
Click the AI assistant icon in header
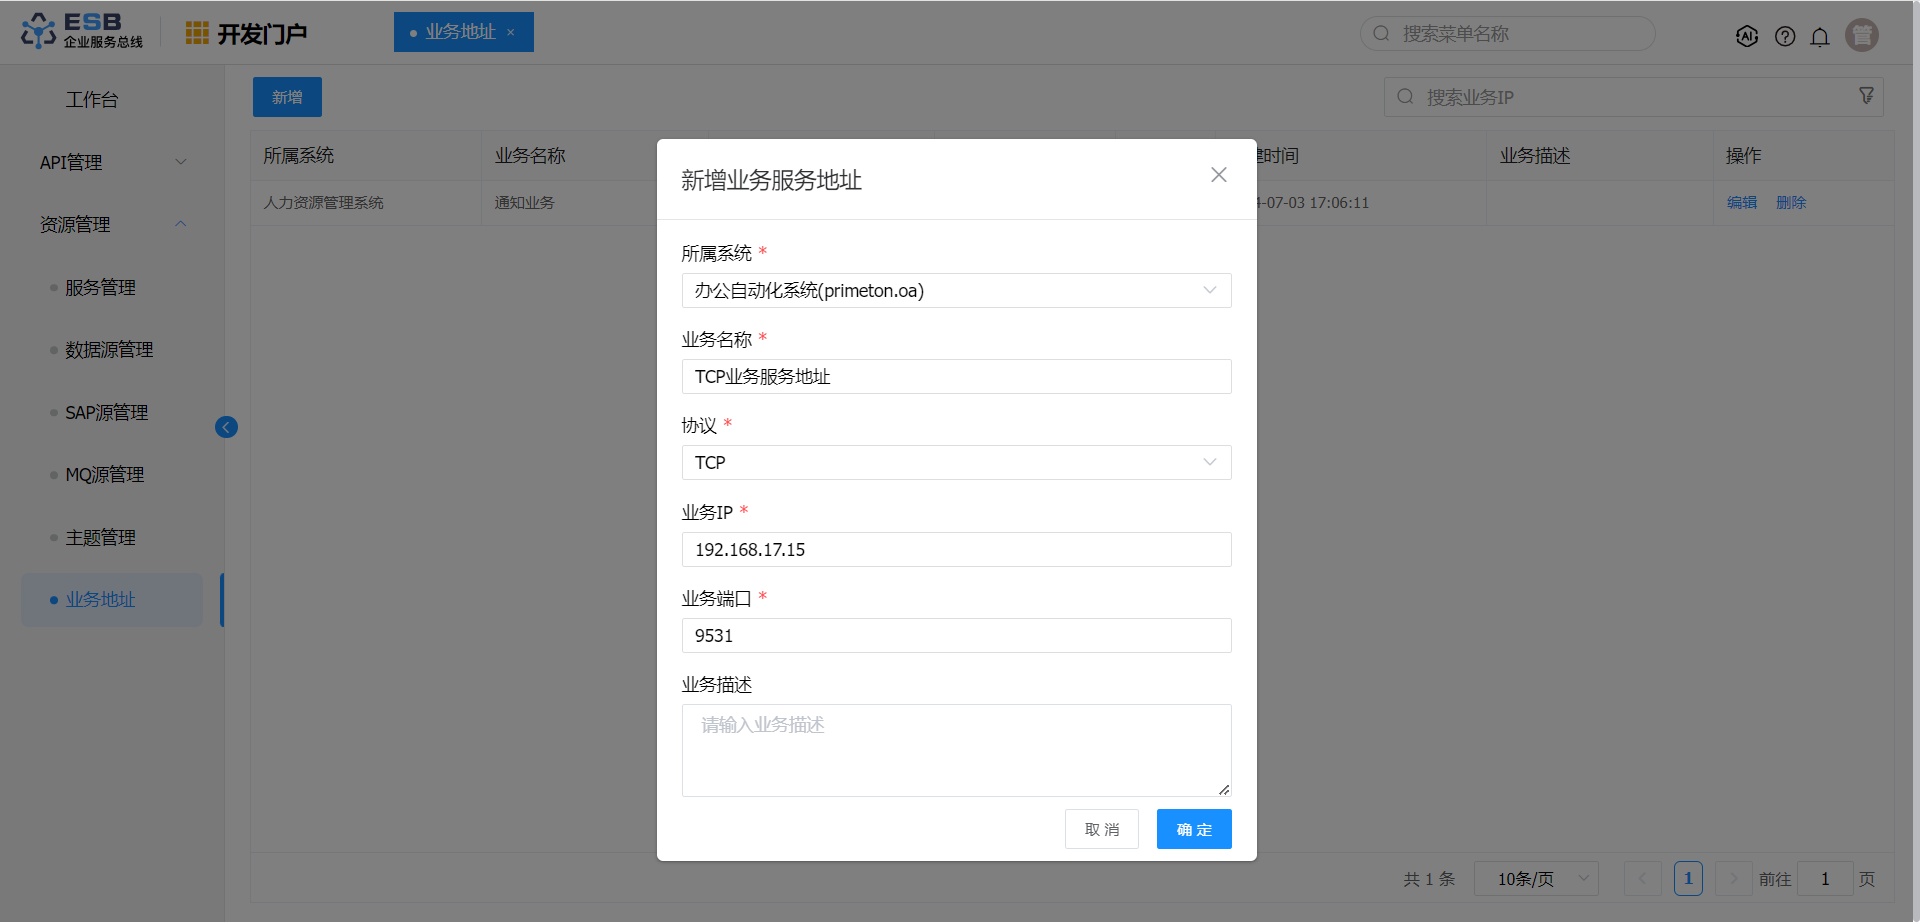(x=1747, y=36)
